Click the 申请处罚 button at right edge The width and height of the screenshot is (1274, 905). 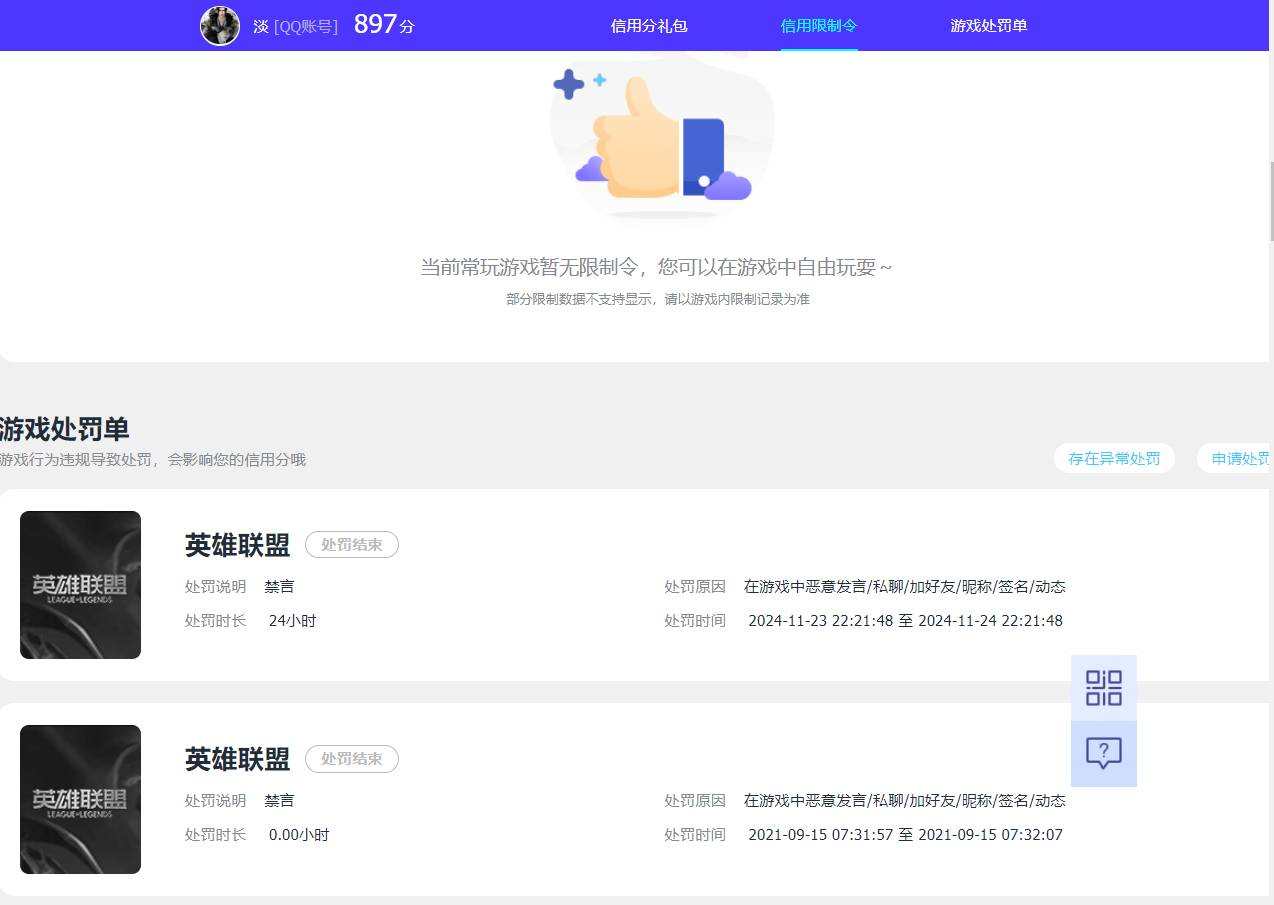click(1235, 459)
